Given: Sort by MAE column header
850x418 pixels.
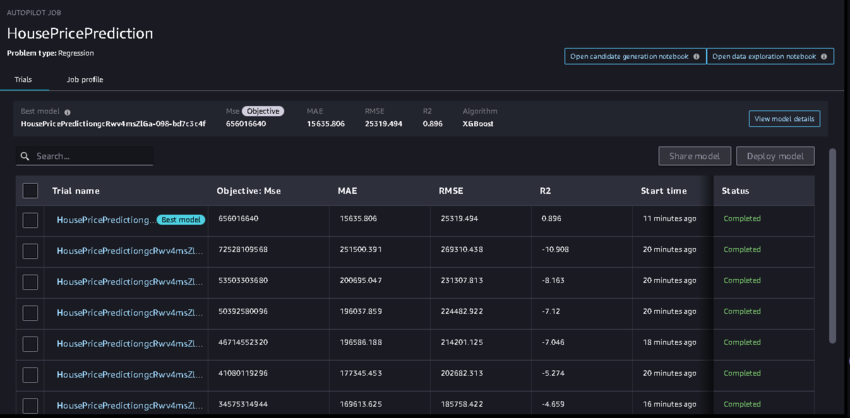Looking at the screenshot, I should [x=347, y=191].
